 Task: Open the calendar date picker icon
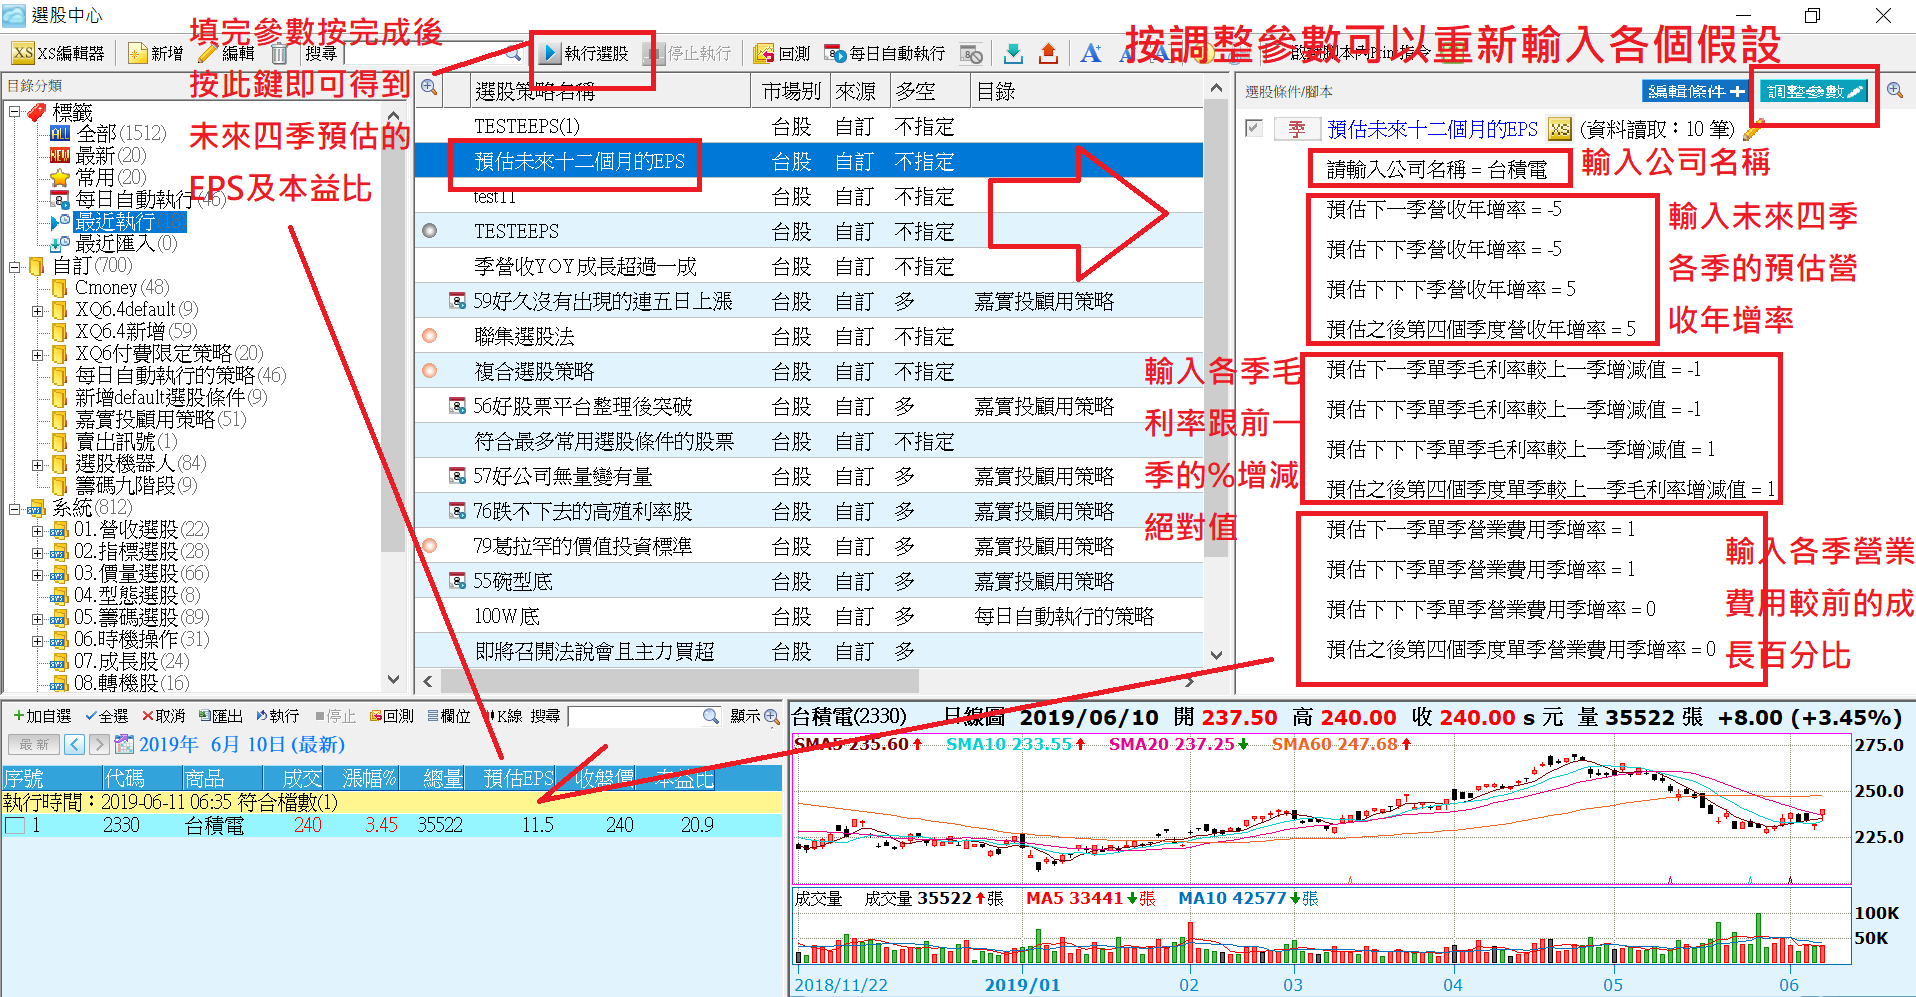pos(124,744)
